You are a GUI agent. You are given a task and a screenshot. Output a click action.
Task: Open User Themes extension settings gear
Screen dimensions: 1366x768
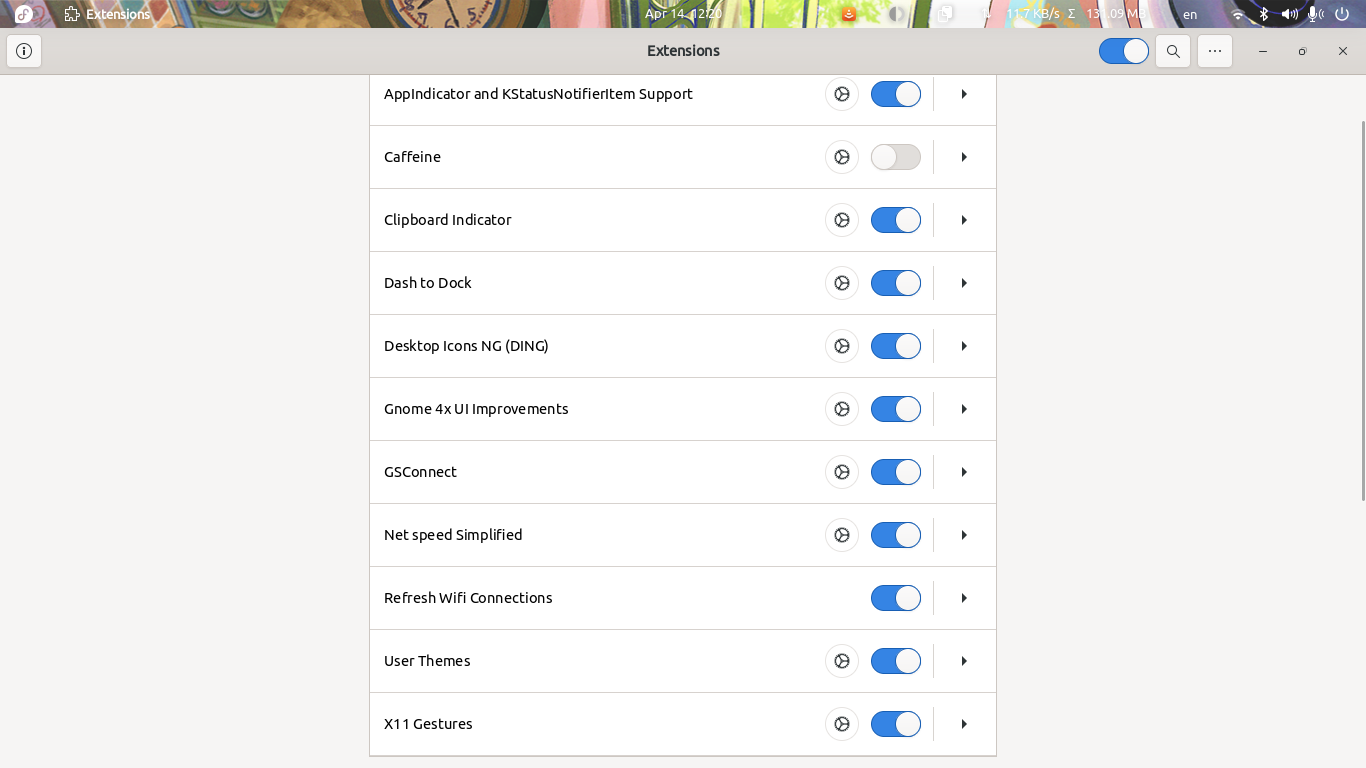[841, 661]
